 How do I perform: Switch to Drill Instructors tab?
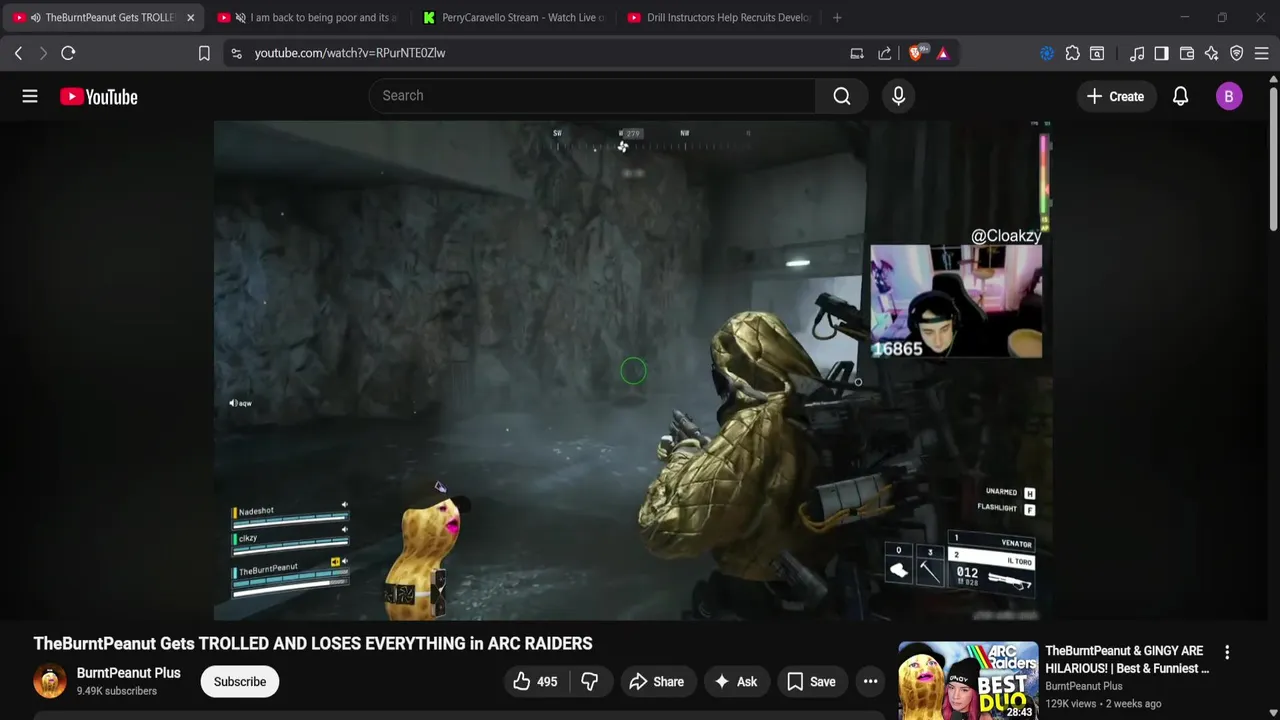tap(719, 17)
